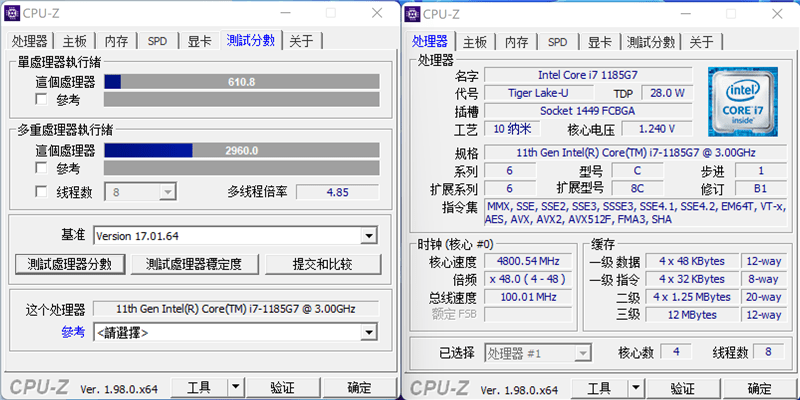The height and width of the screenshot is (400, 800).
Task: Click 名字 field Intel Core i7 1185G7
Action: coord(588,75)
